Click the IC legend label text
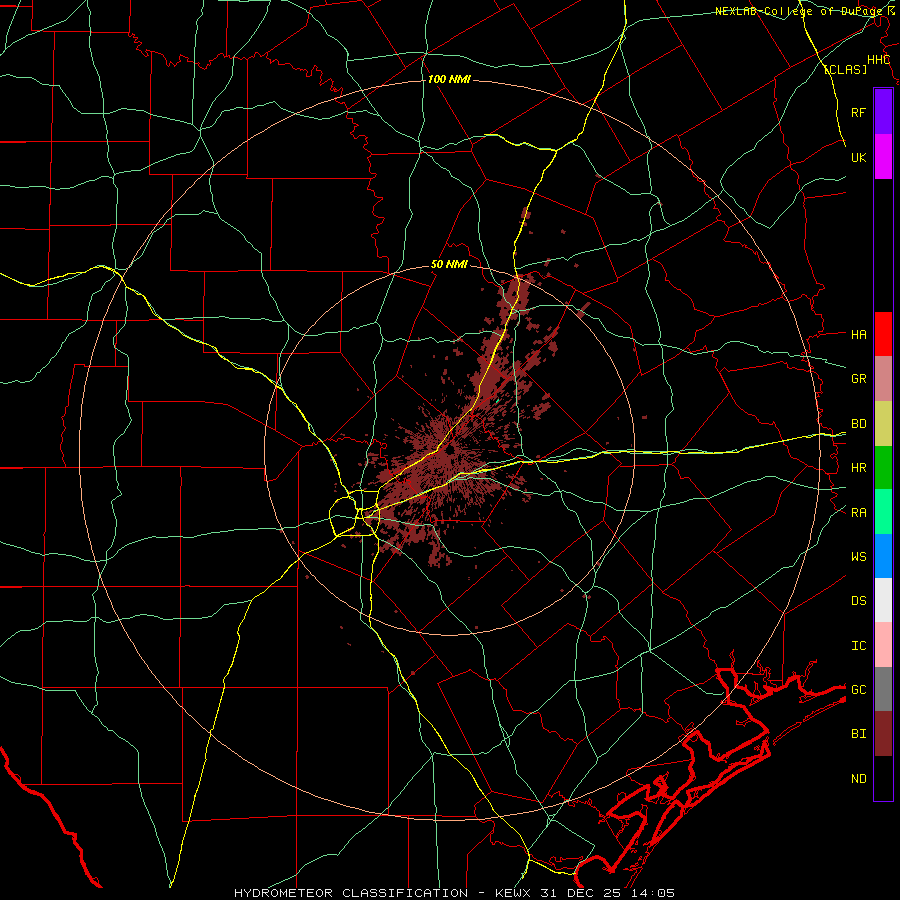This screenshot has height=900, width=900. (x=858, y=646)
